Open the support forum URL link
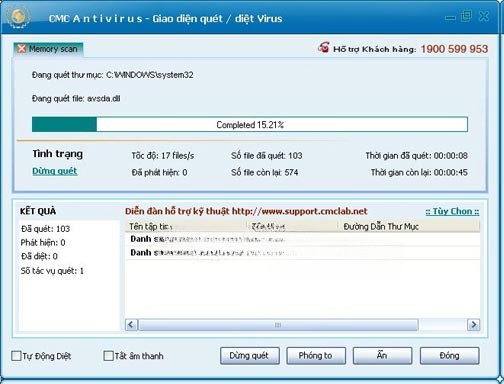The image size is (504, 384). (x=299, y=211)
